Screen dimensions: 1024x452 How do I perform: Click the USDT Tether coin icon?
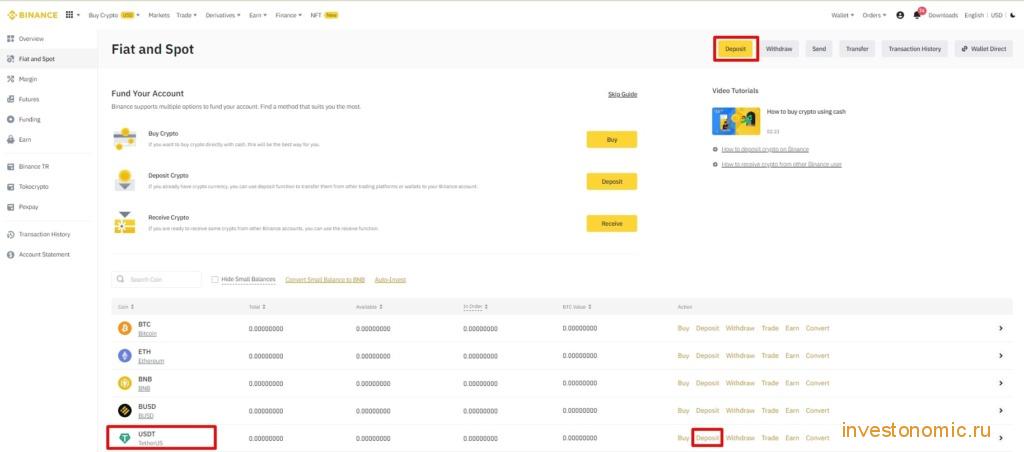124,438
